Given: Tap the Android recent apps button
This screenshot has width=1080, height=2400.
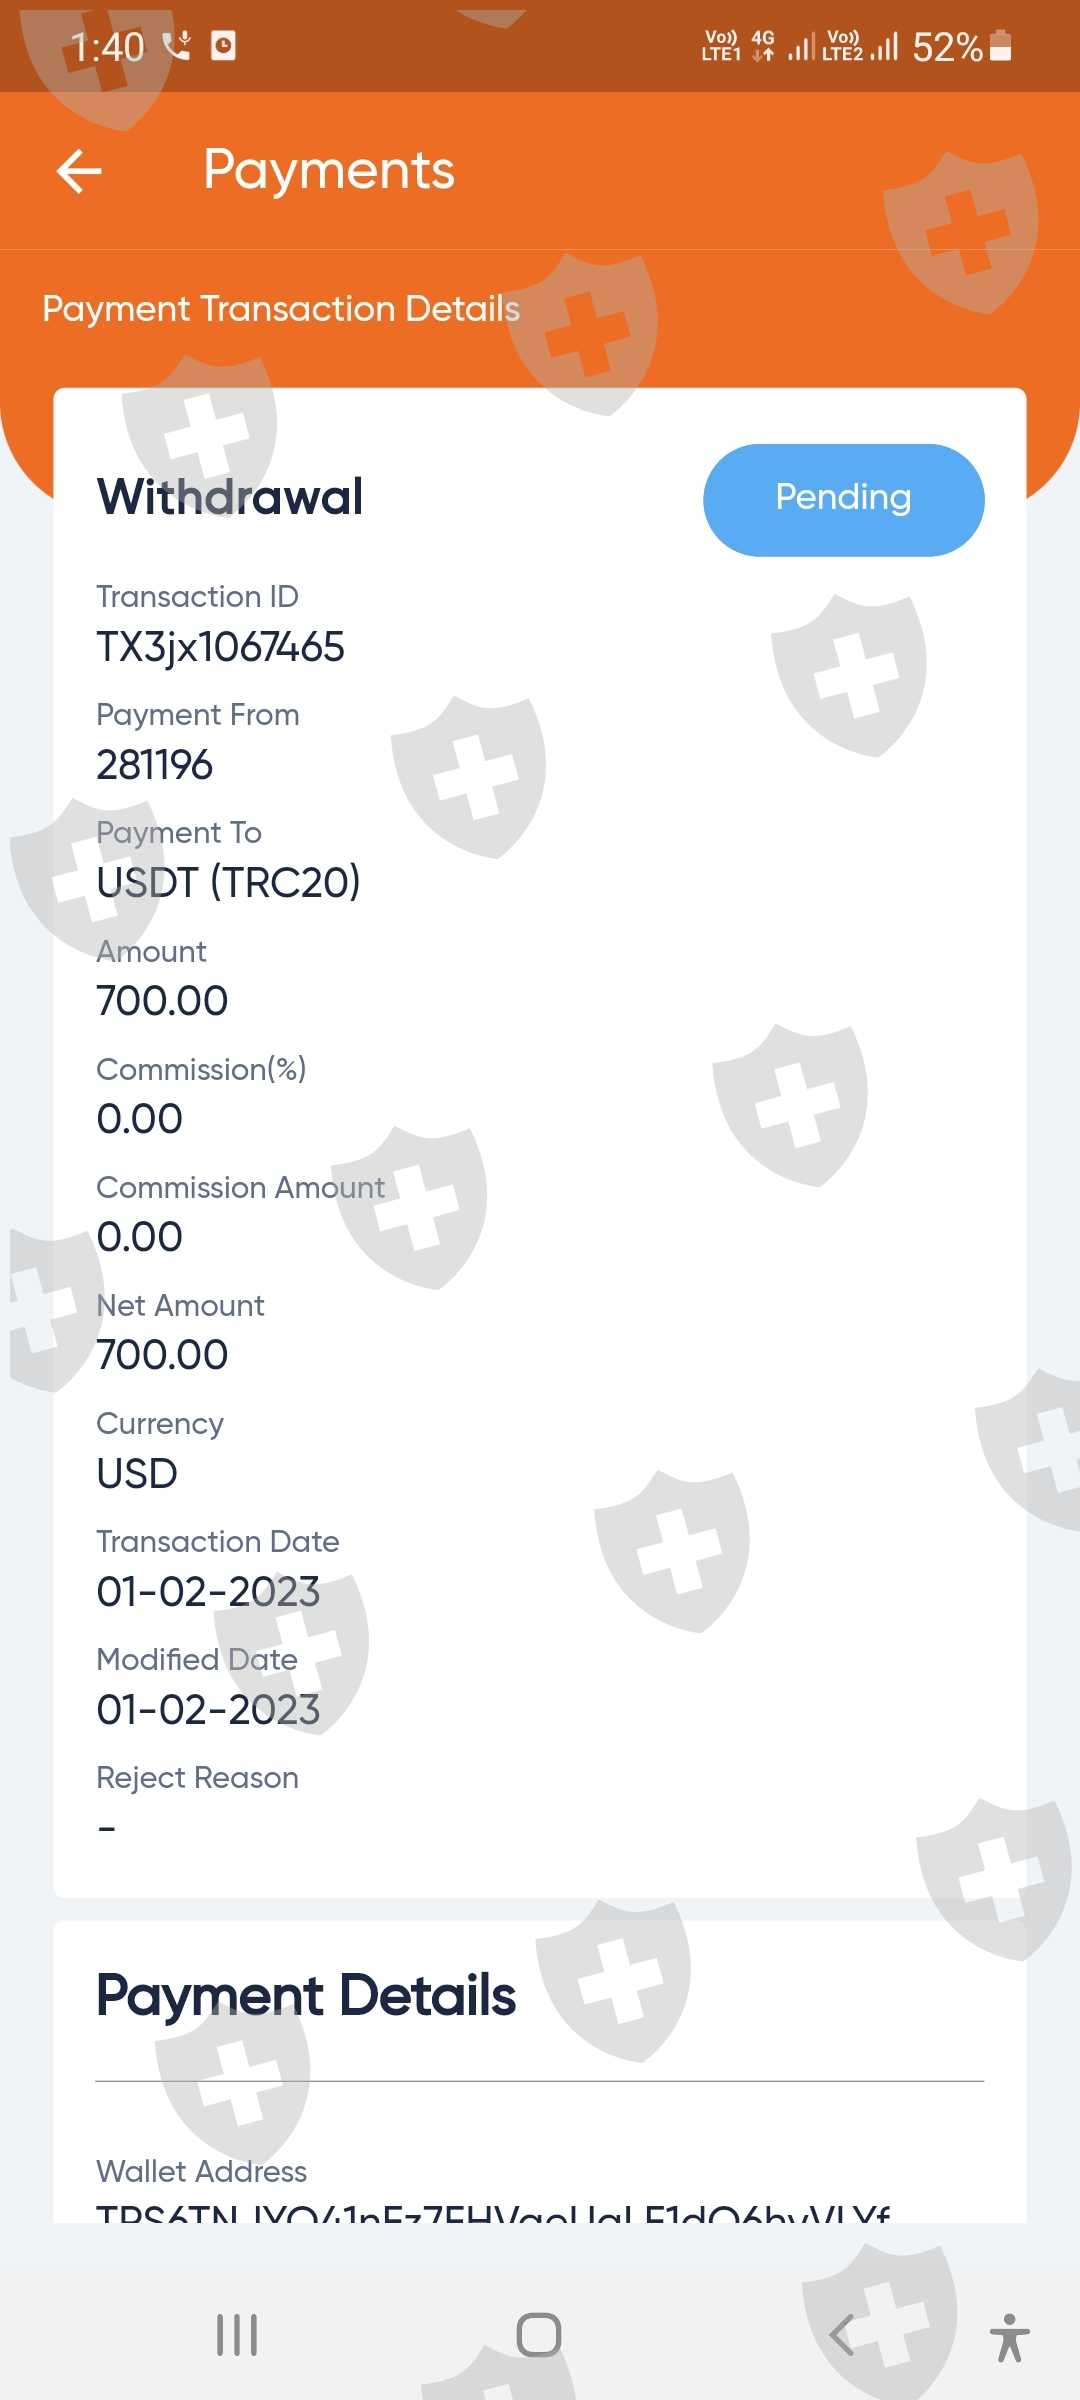Looking at the screenshot, I should [x=237, y=2335].
